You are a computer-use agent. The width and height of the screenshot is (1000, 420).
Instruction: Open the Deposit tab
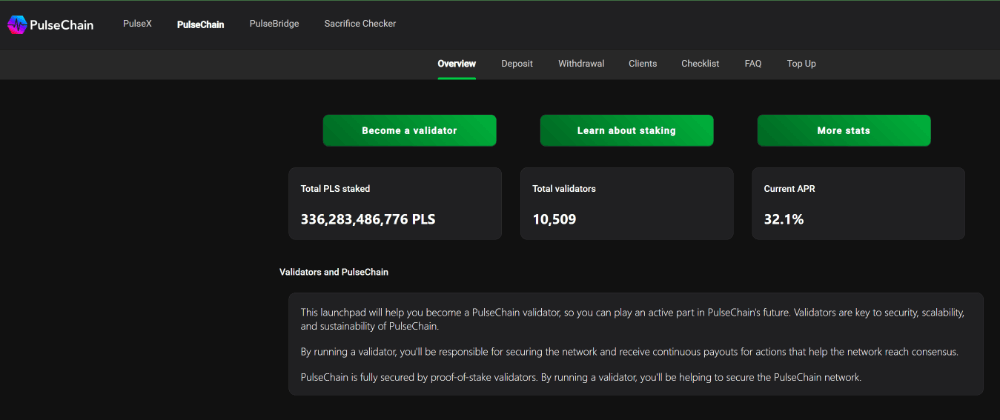517,64
